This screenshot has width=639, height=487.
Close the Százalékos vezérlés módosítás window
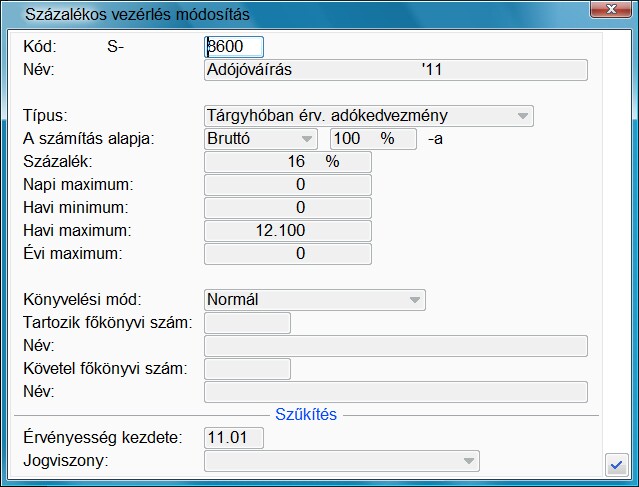[x=611, y=9]
